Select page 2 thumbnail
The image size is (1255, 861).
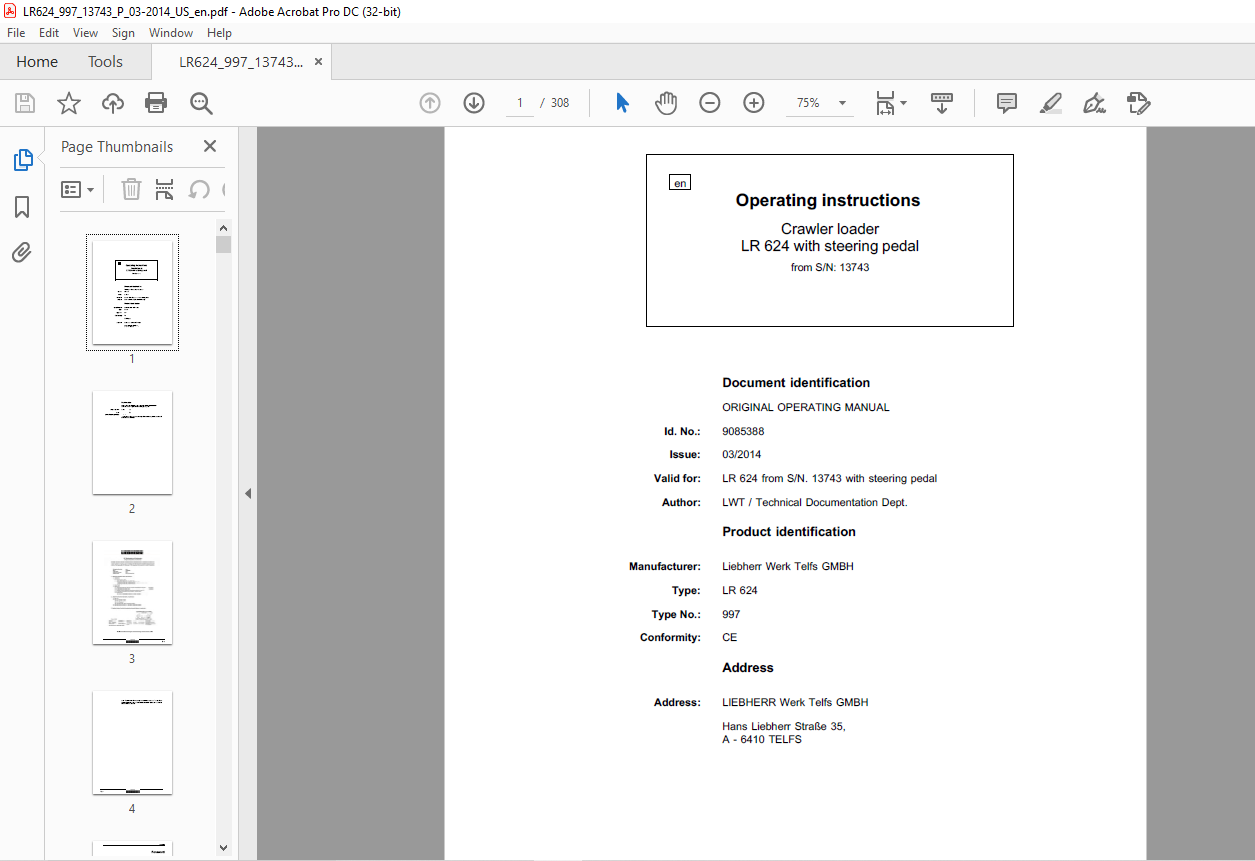coord(132,442)
